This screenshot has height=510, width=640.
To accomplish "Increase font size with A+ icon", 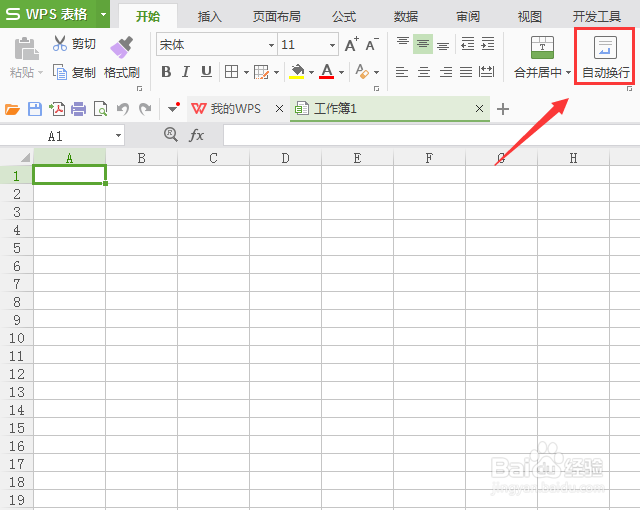I will point(351,44).
